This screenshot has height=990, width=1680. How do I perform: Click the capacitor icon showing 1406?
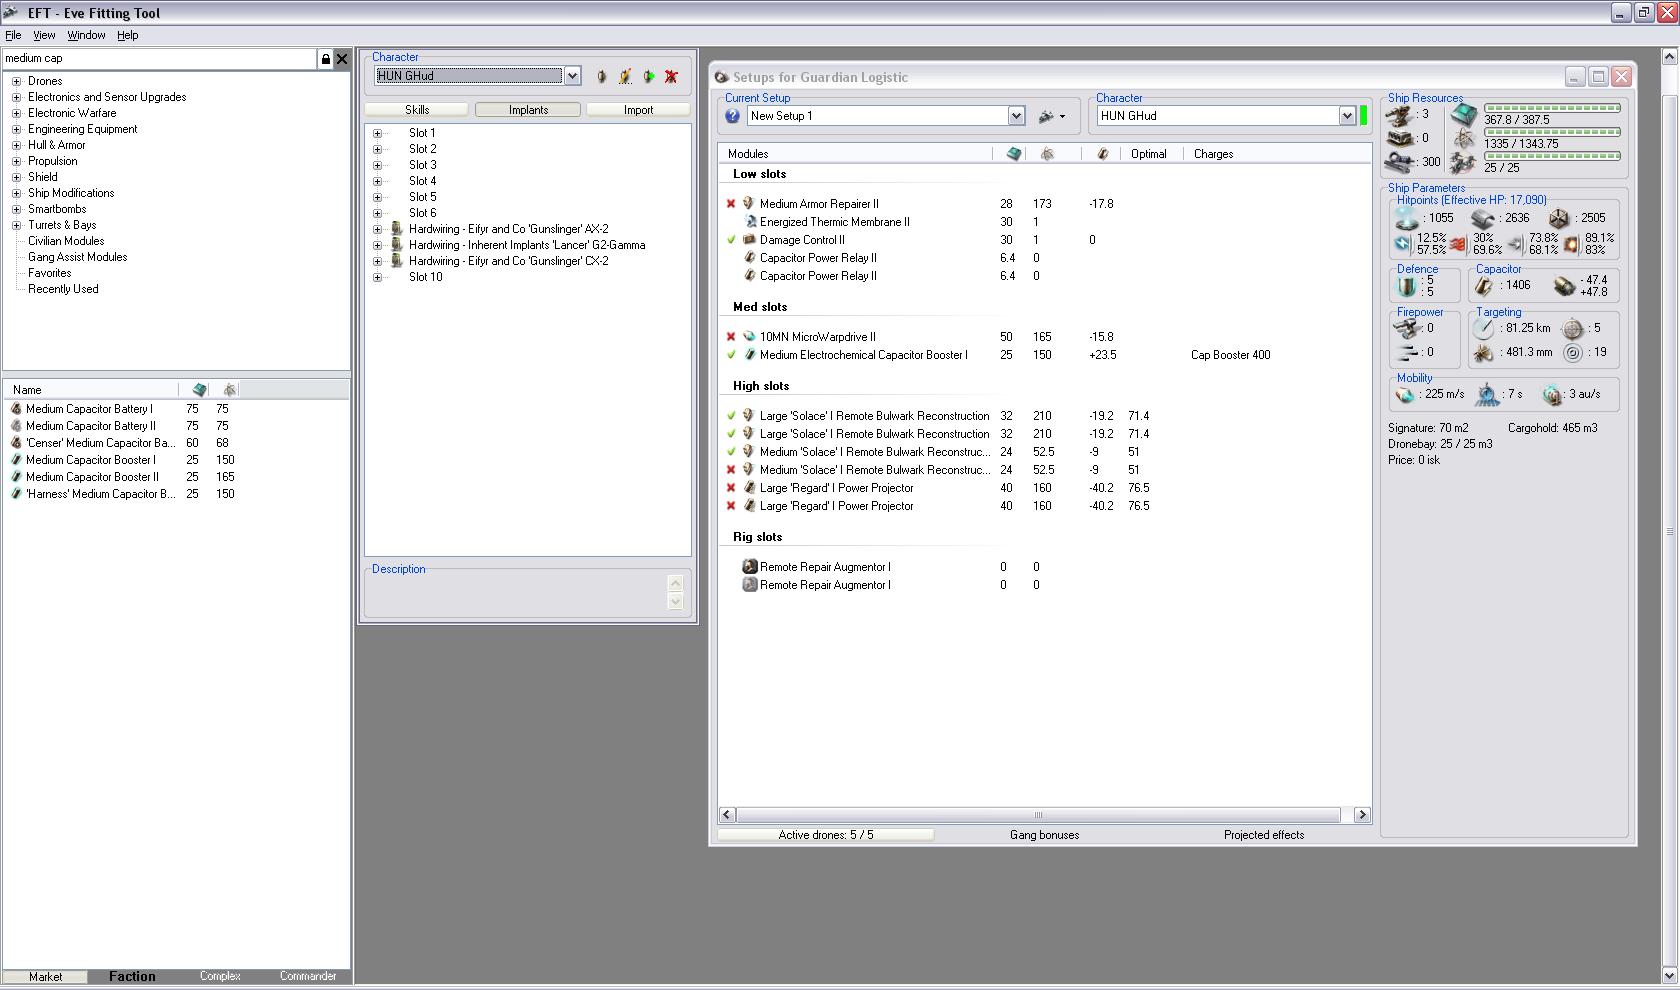1484,286
